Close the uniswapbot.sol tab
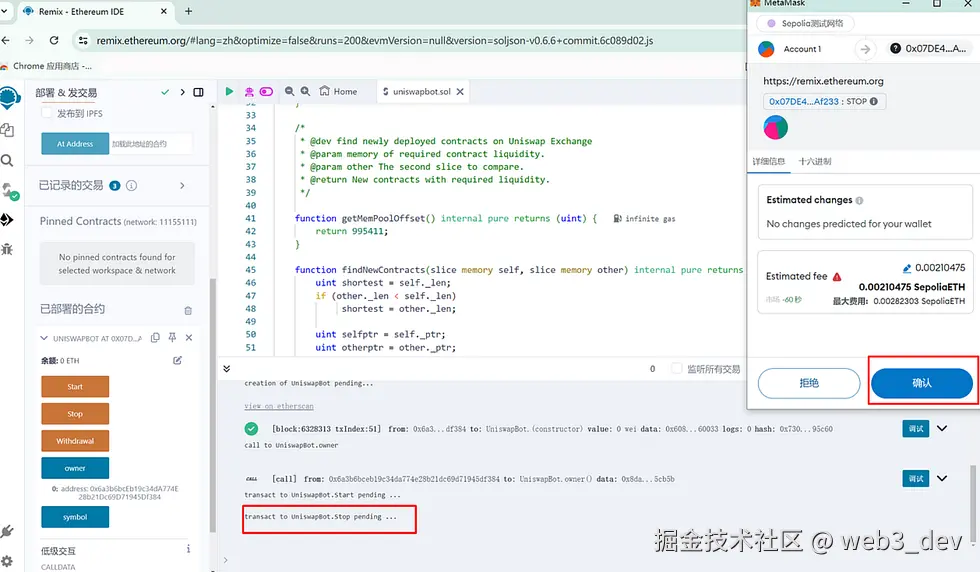Image resolution: width=980 pixels, height=572 pixels. tap(460, 91)
